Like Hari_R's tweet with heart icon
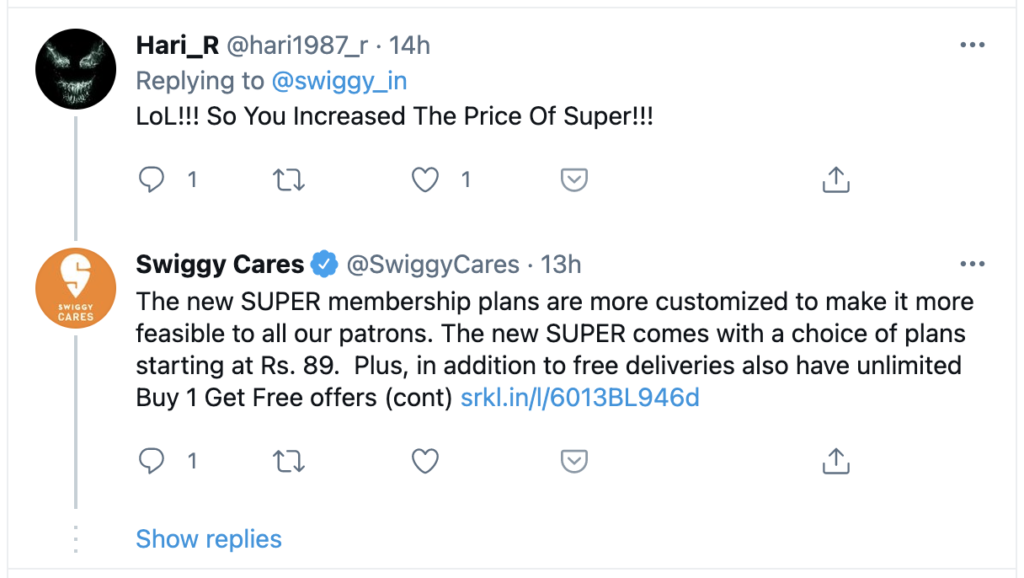 (x=427, y=180)
